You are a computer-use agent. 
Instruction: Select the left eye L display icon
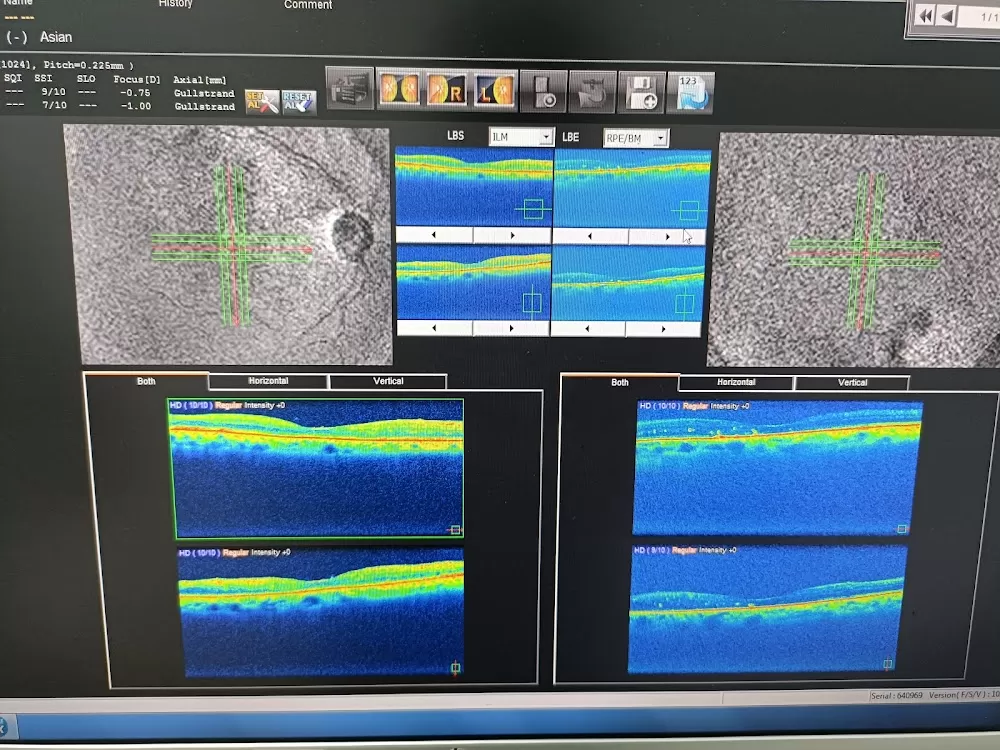(494, 91)
